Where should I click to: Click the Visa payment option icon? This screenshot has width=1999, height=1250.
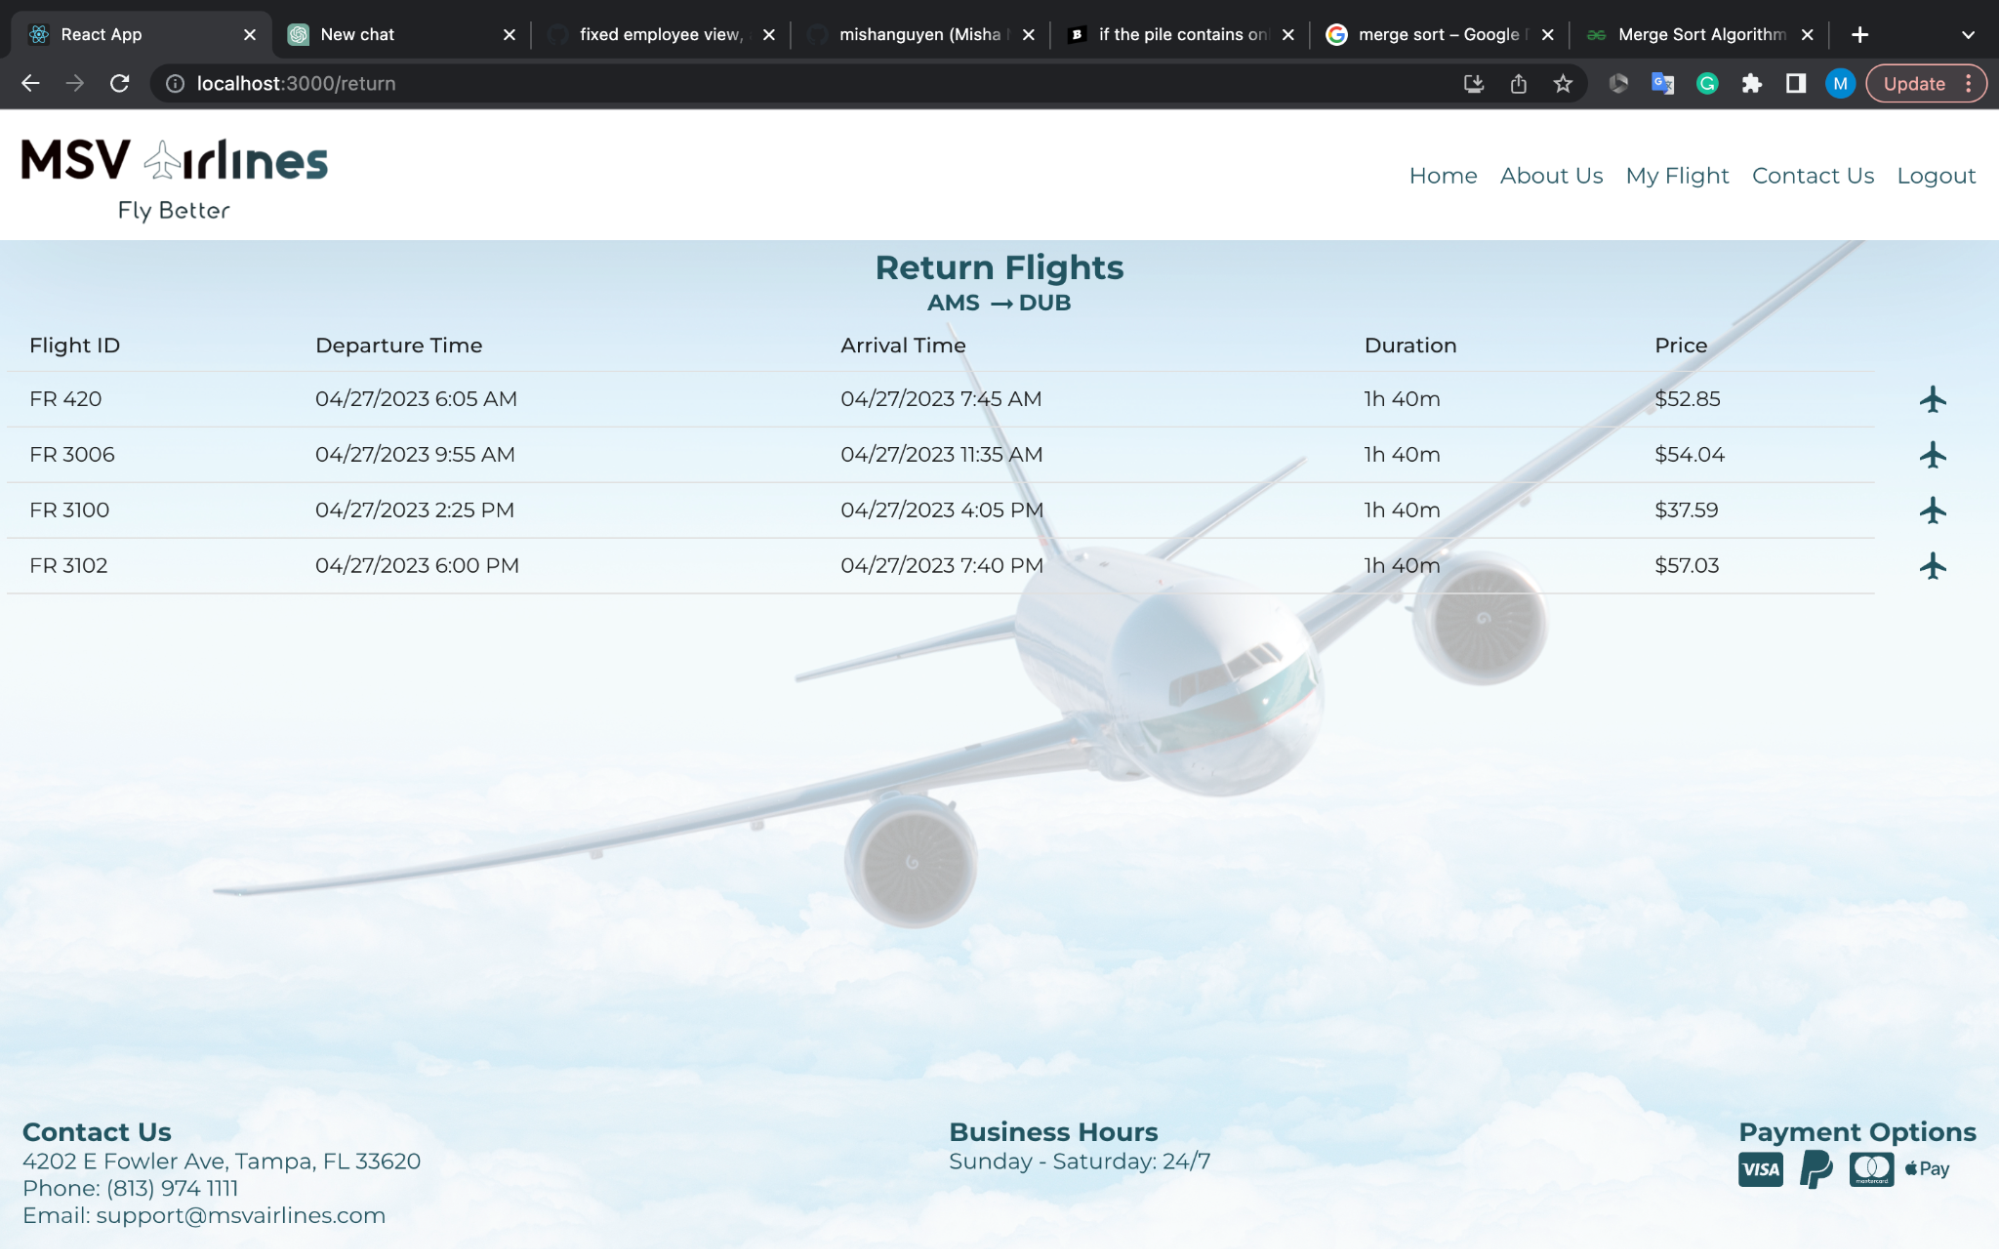click(x=1759, y=1168)
